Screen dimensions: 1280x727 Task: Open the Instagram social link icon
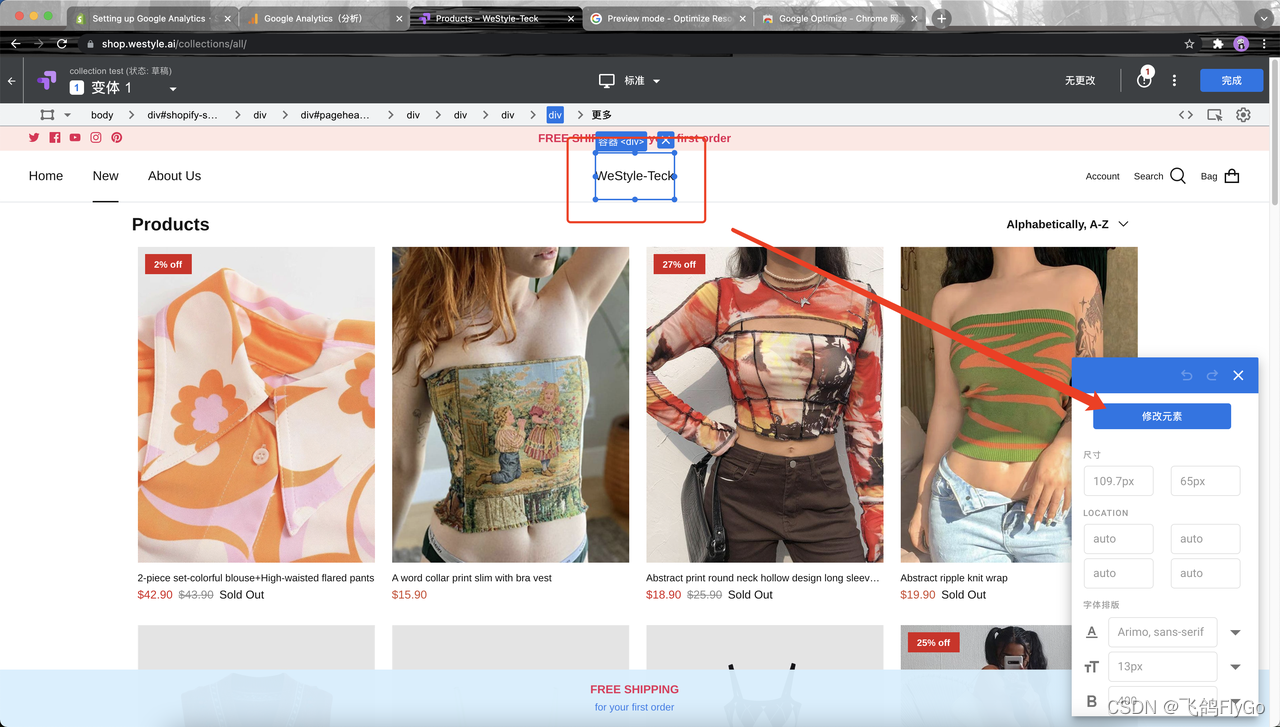point(96,138)
